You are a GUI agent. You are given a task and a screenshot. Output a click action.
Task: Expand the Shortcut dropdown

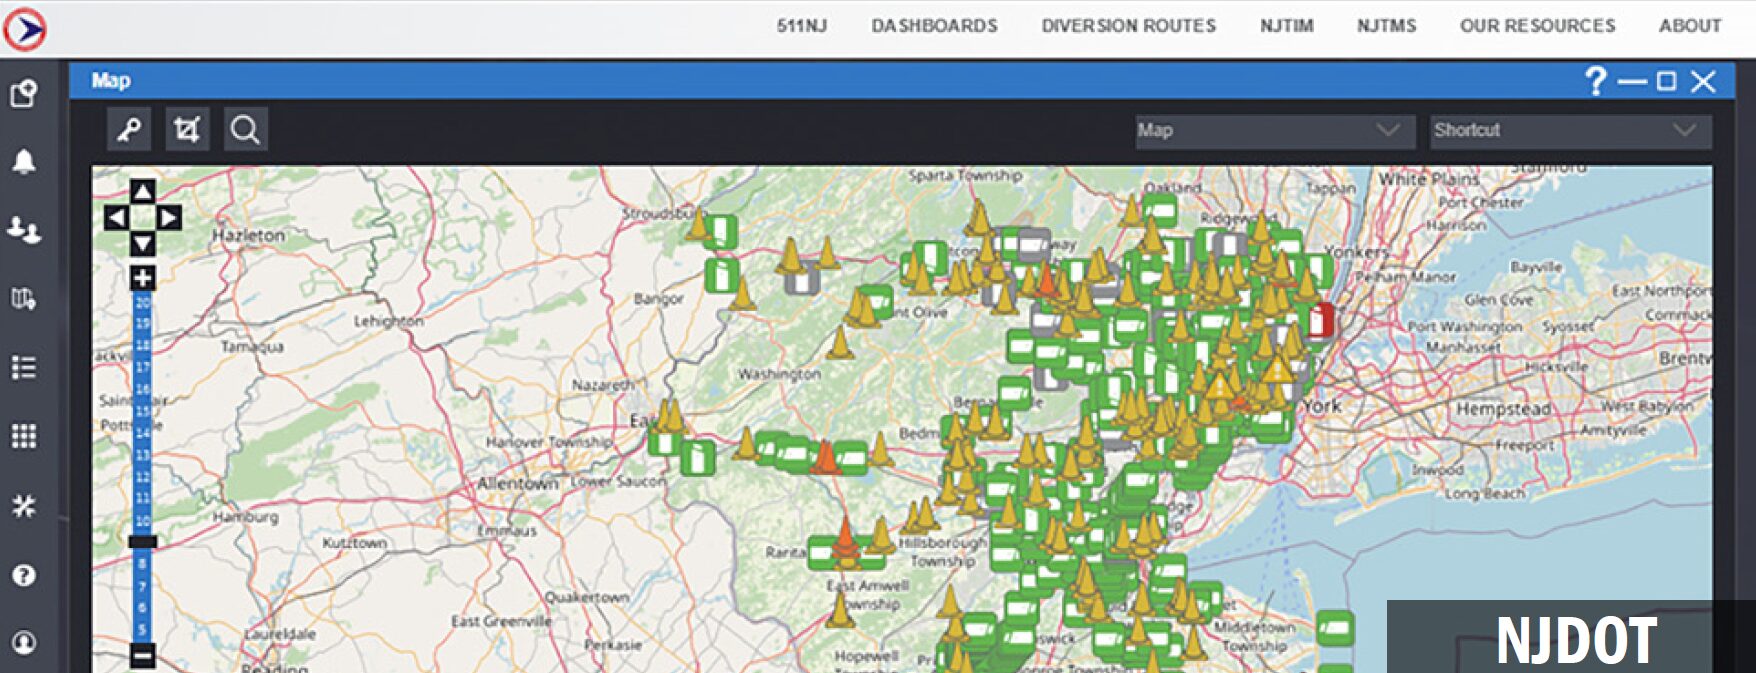tap(1570, 130)
